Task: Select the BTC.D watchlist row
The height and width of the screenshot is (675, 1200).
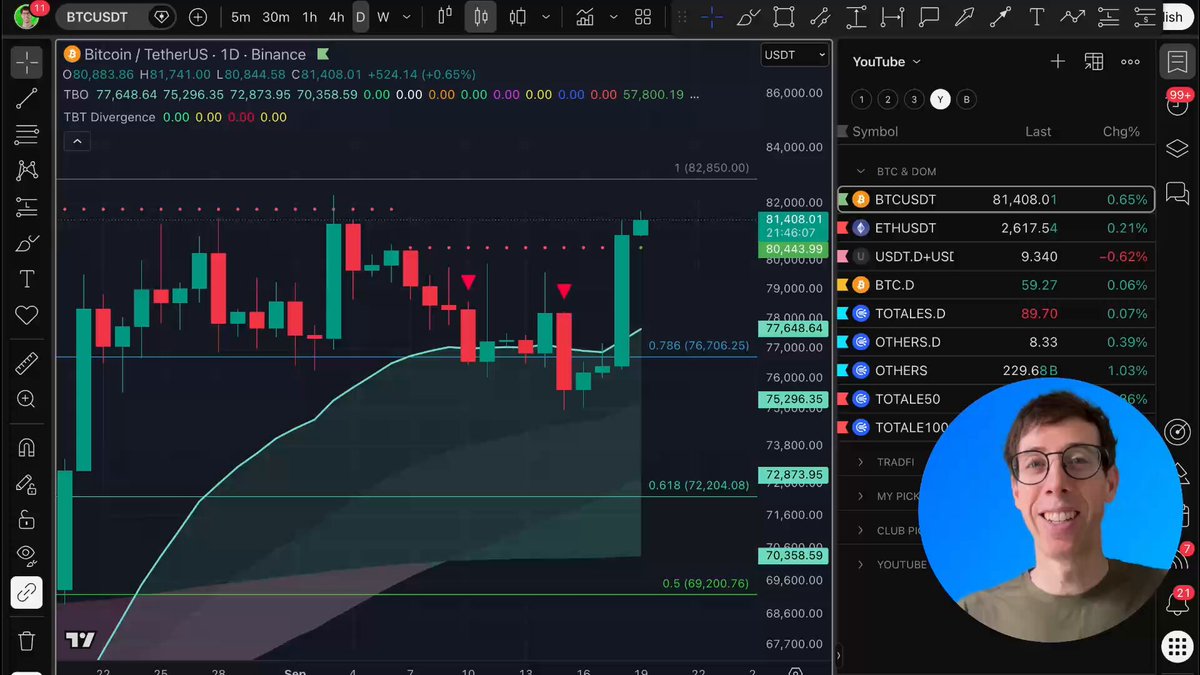Action: coord(996,285)
